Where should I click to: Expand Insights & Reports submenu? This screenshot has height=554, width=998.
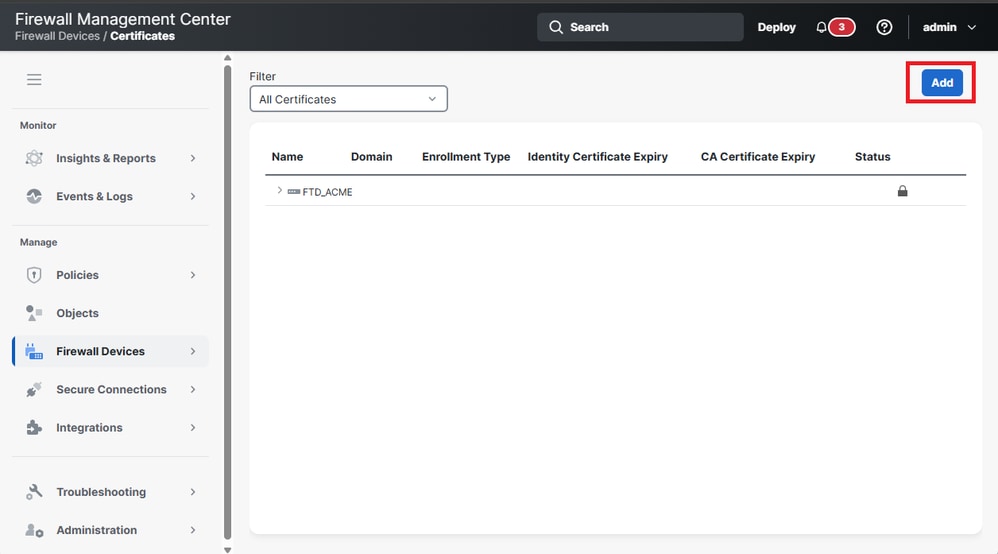(x=193, y=158)
